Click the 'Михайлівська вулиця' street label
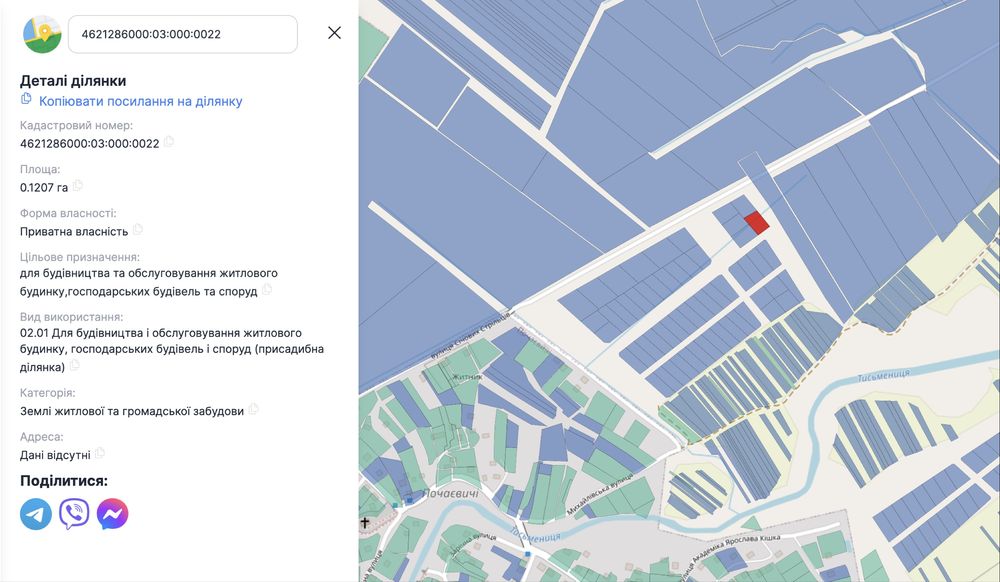The image size is (1000, 582). 599,493
